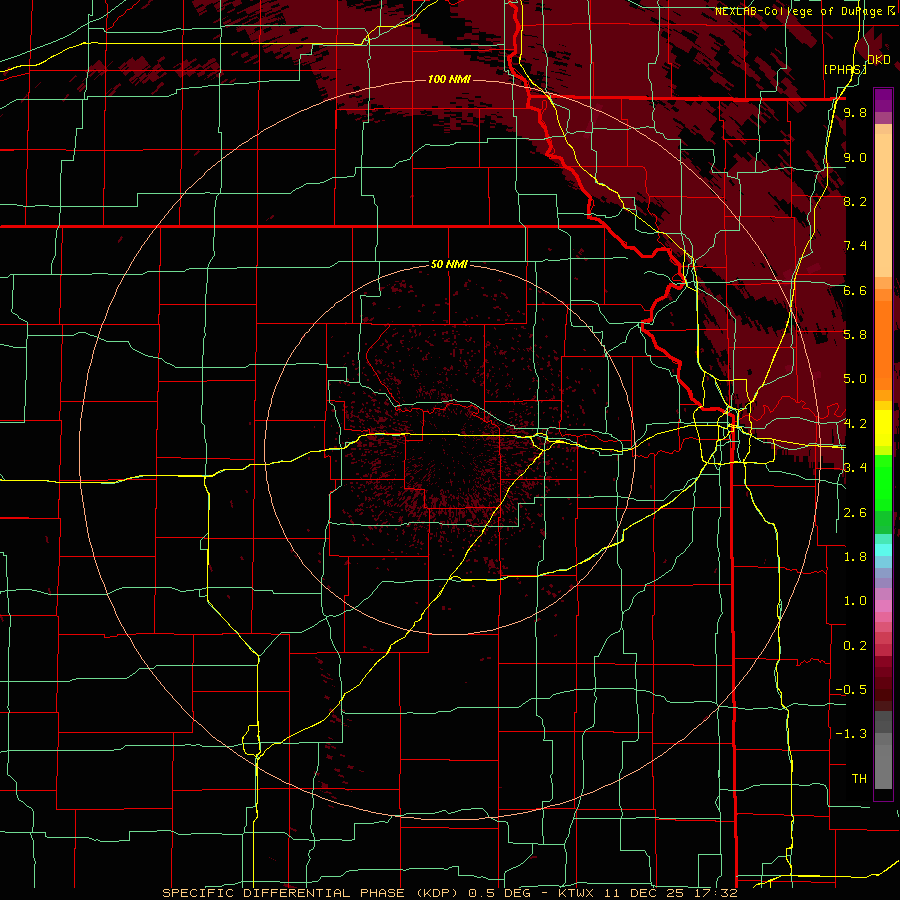Click the 0.2 scale value label
Screen dimensions: 900x900
(x=855, y=646)
